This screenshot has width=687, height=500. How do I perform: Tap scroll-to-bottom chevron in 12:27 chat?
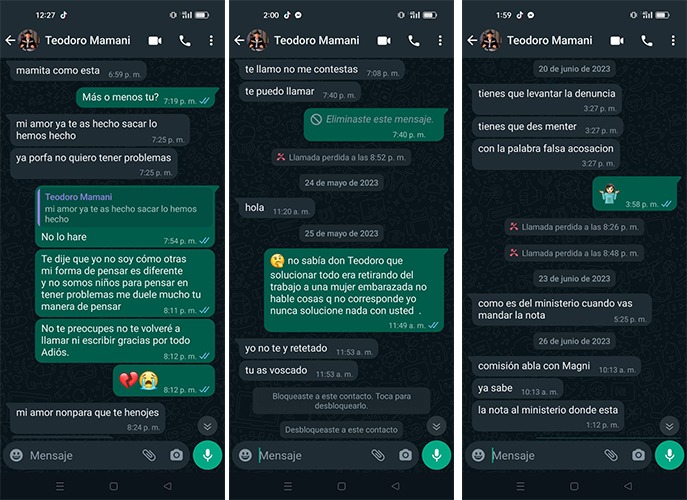[x=207, y=426]
